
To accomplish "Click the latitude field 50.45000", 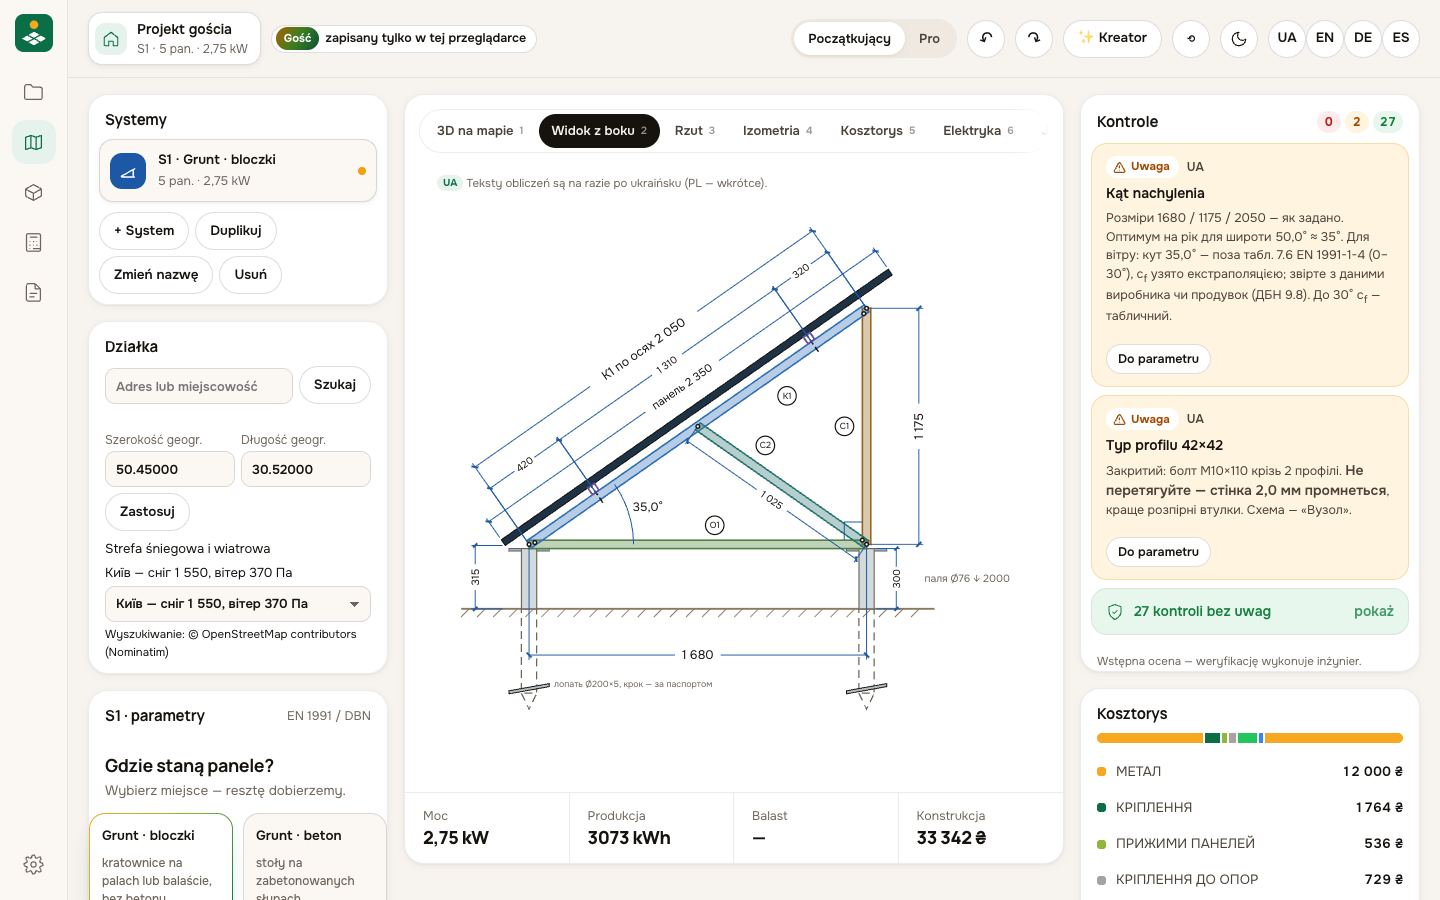I will click(170, 469).
